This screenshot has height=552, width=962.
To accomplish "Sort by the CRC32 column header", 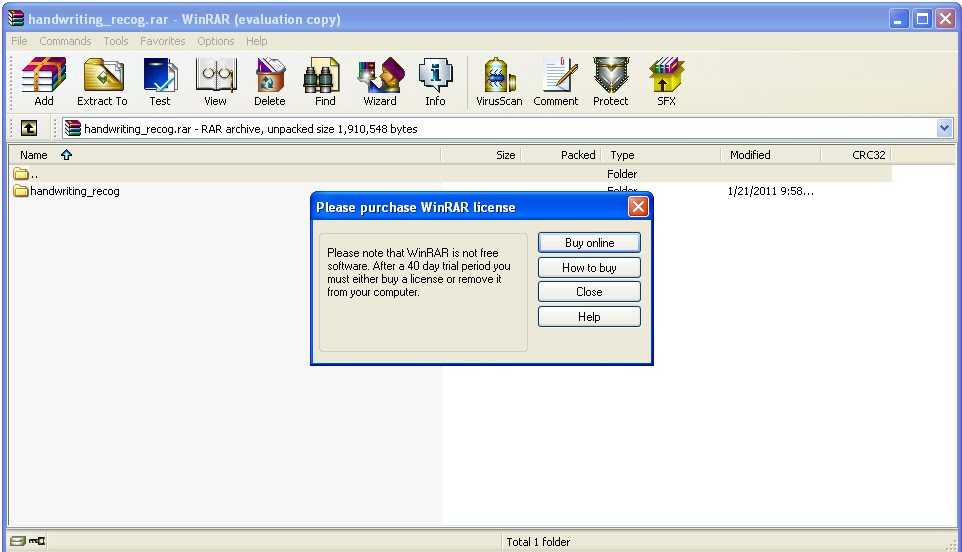I will pos(855,155).
